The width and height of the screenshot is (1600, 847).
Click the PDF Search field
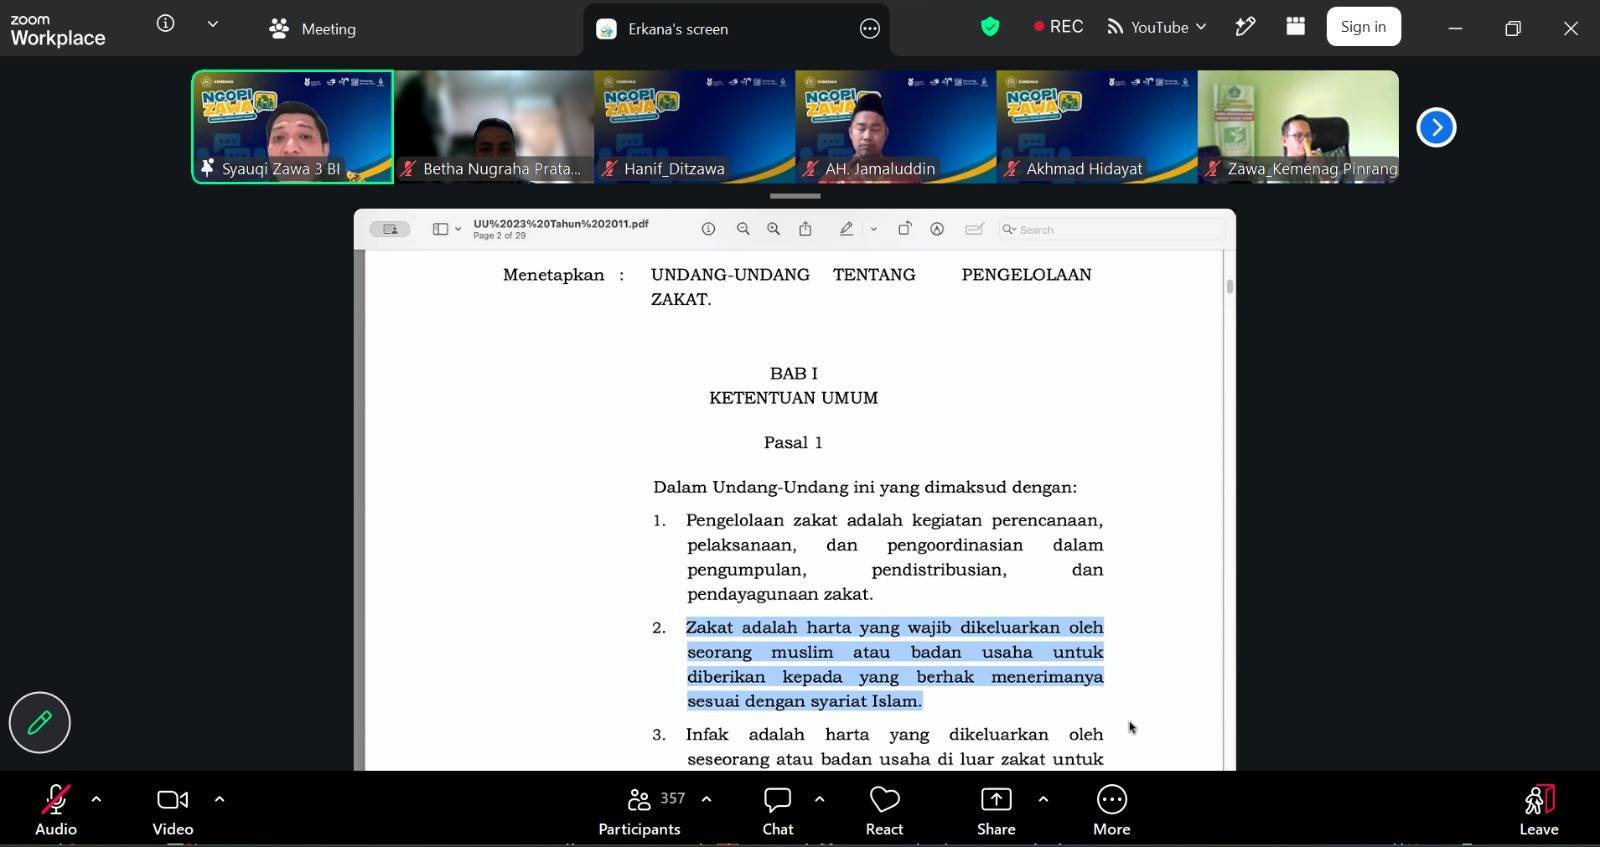1111,229
